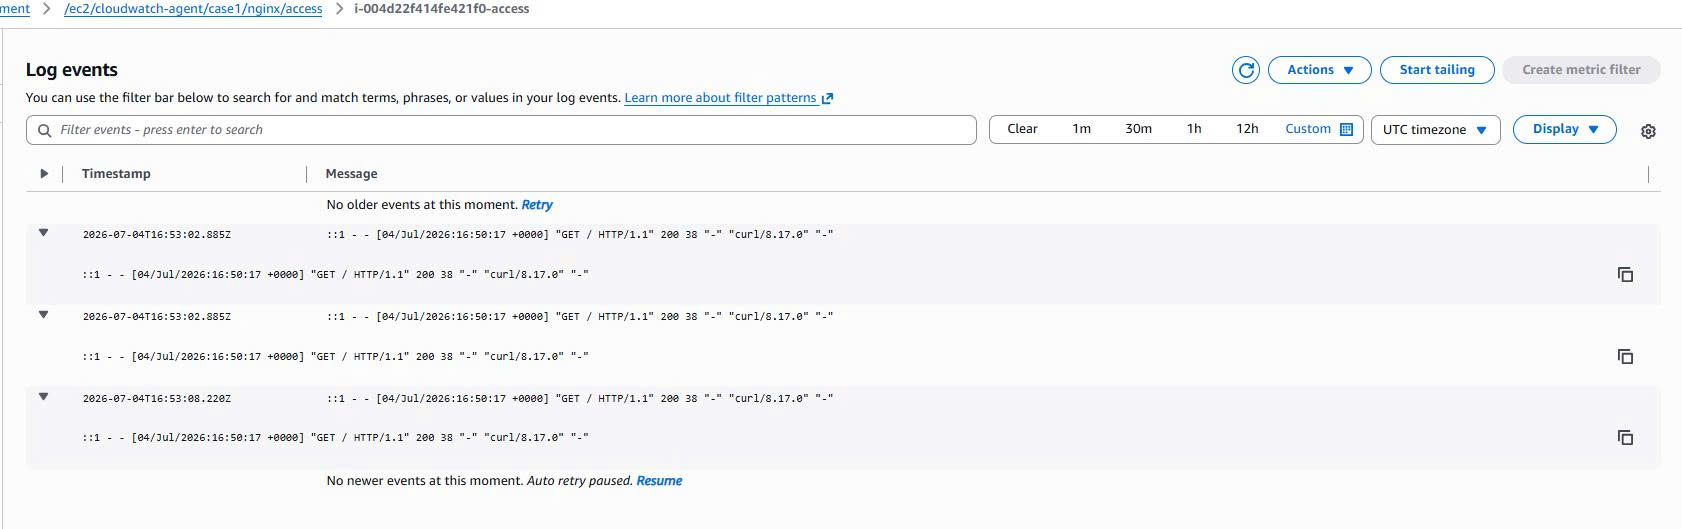Screen dimensions: 1682x529
Task: Click the Timestamp column header
Action: 116,174
